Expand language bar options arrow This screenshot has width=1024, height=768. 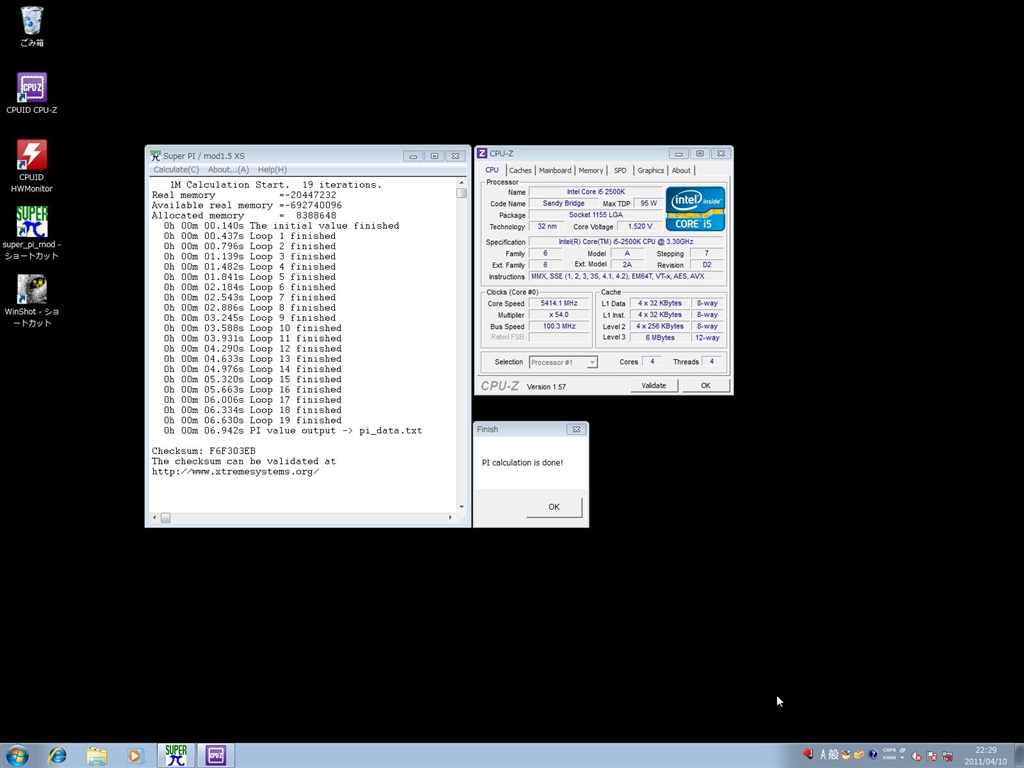(x=903, y=758)
